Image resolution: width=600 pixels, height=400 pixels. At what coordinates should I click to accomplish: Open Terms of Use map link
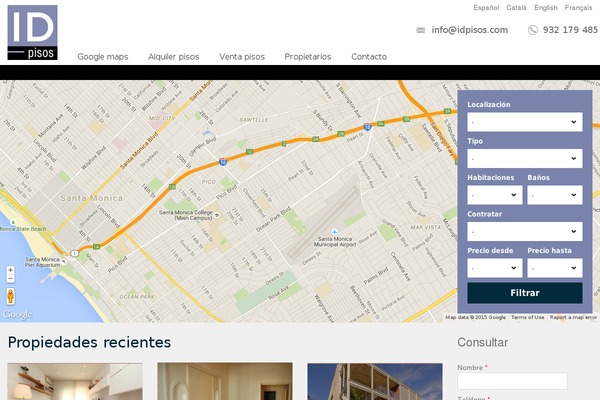click(527, 317)
